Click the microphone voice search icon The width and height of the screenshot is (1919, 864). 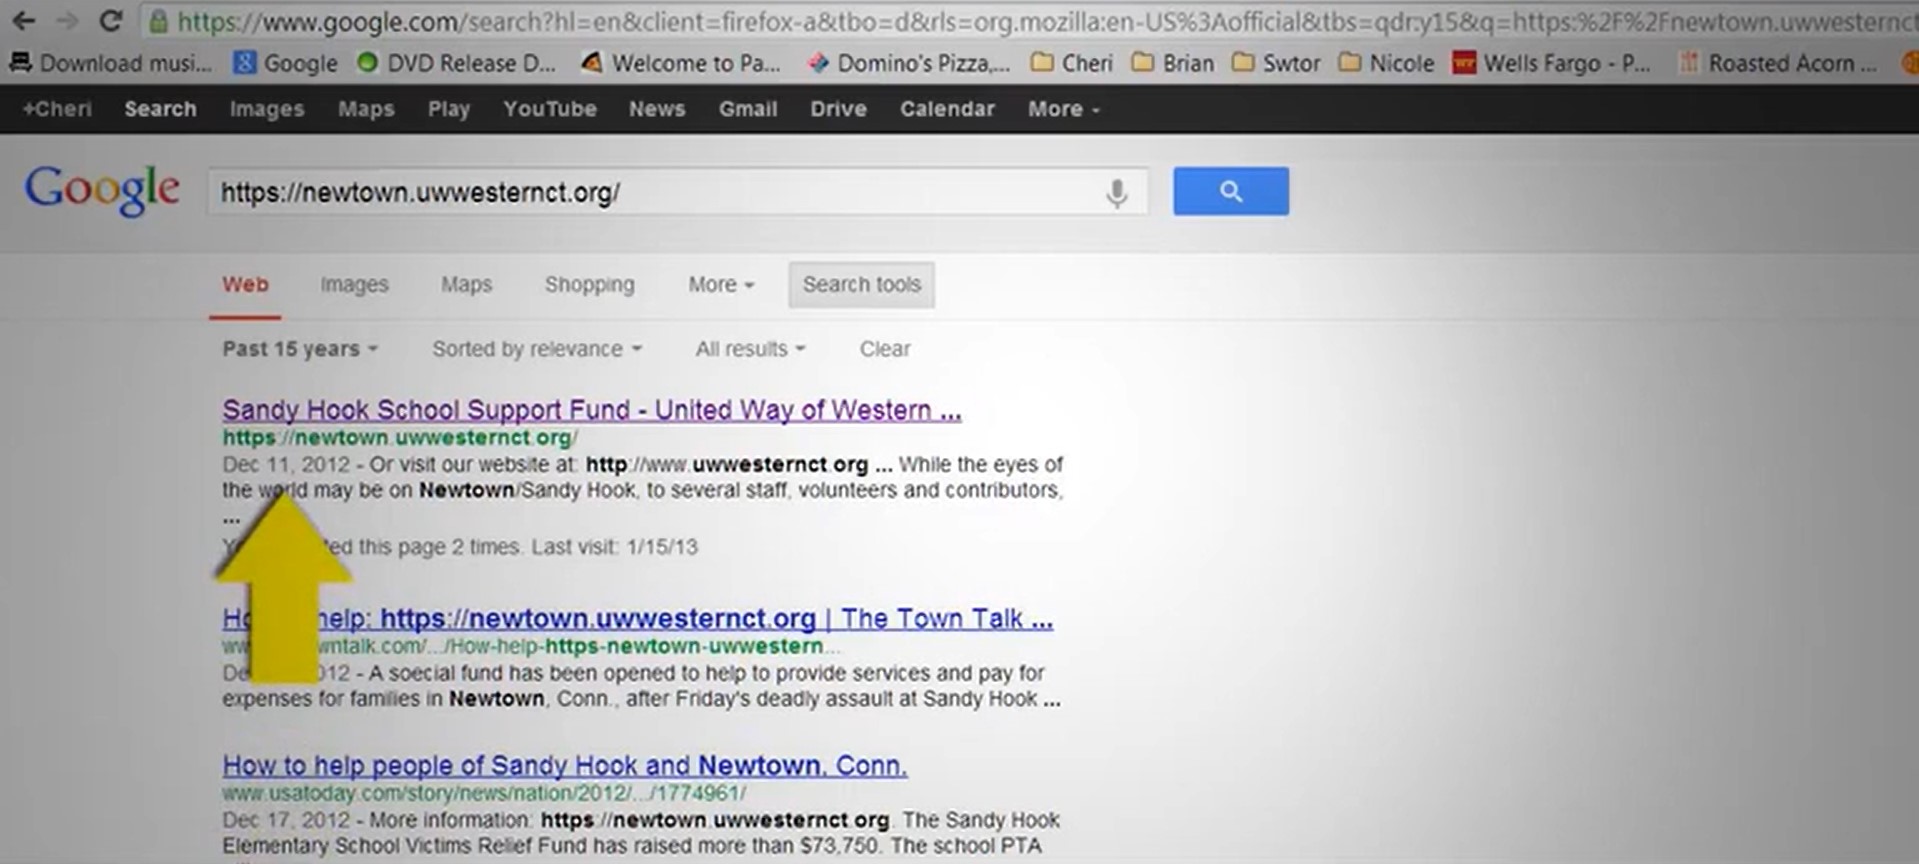1117,192
